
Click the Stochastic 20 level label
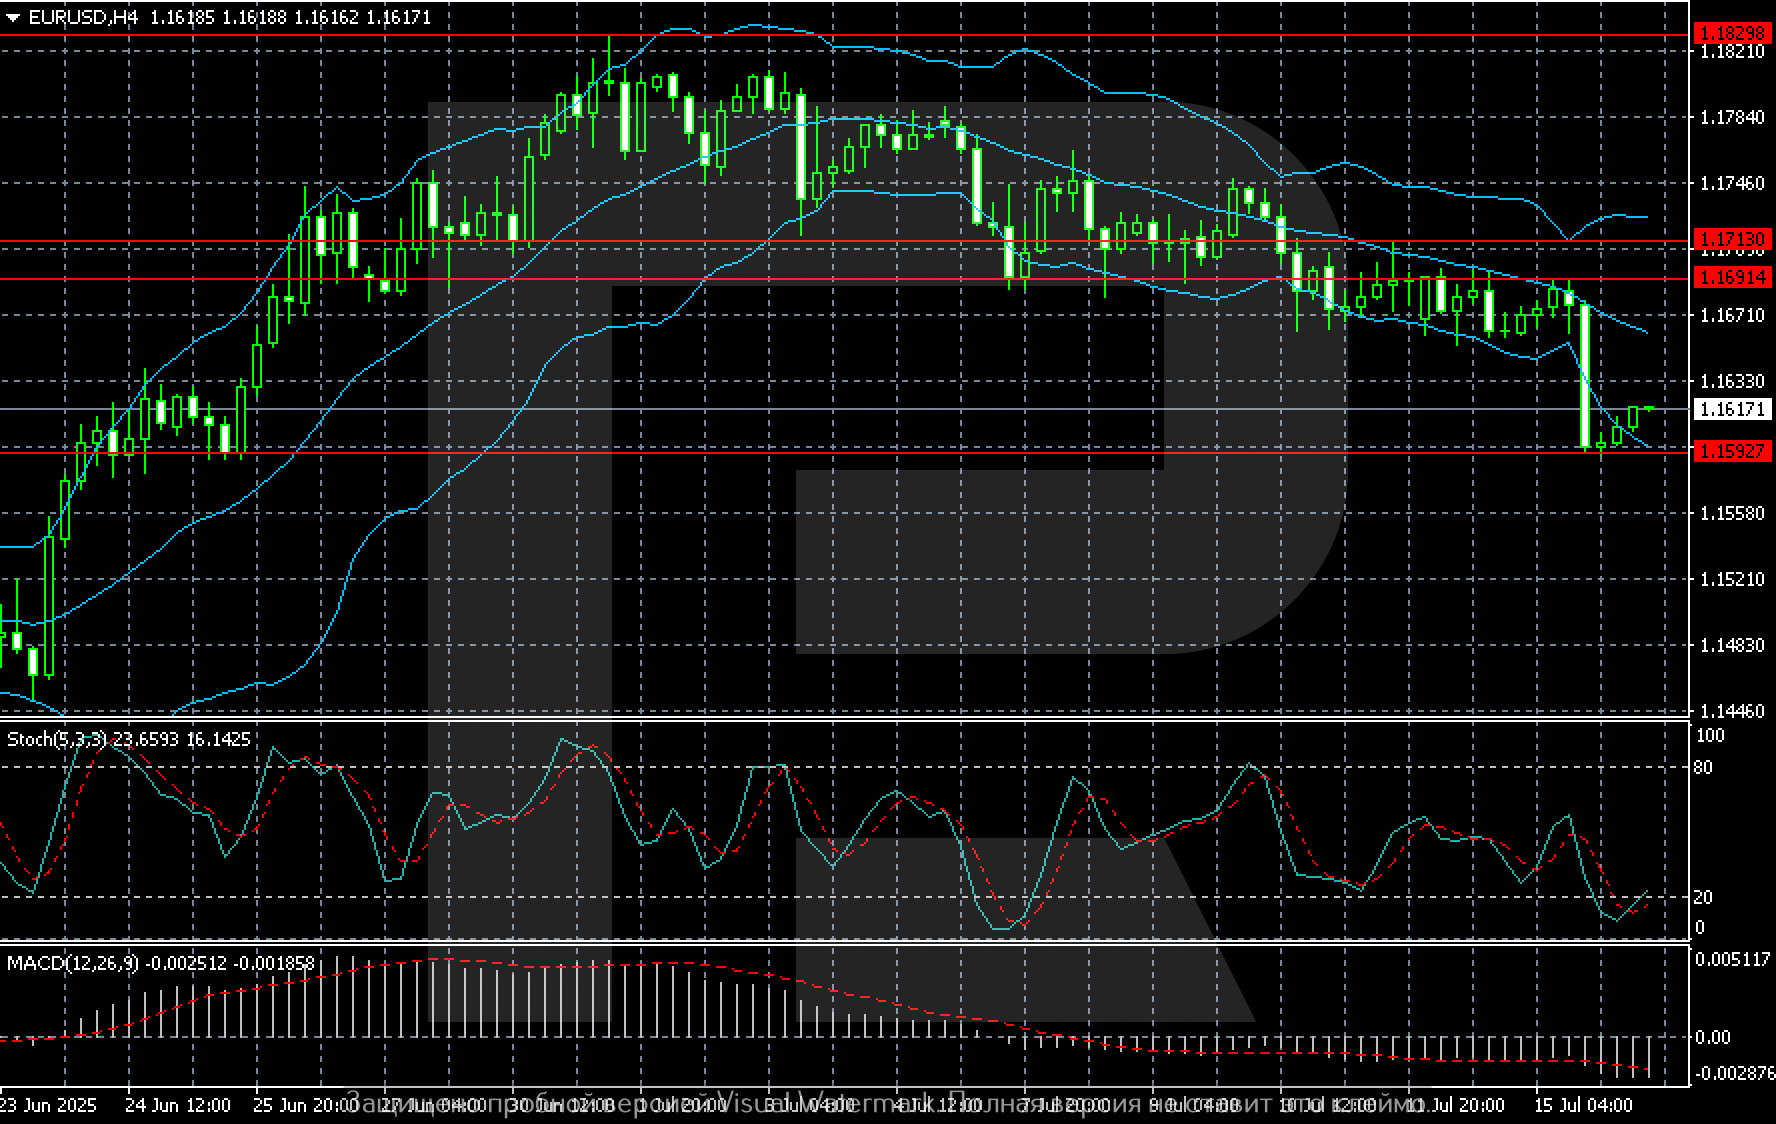[x=1702, y=897]
